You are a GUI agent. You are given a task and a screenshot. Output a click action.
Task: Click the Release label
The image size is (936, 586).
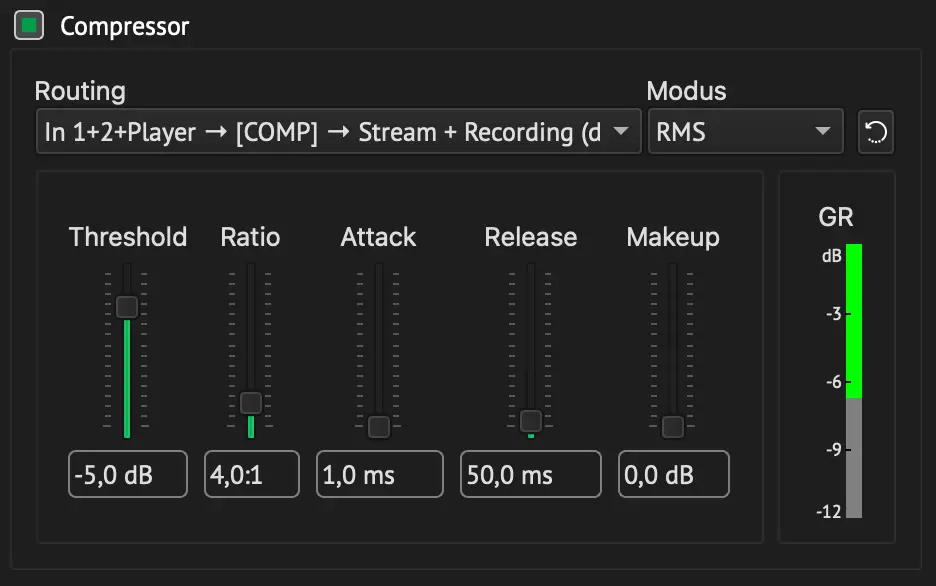pyautogui.click(x=531, y=237)
